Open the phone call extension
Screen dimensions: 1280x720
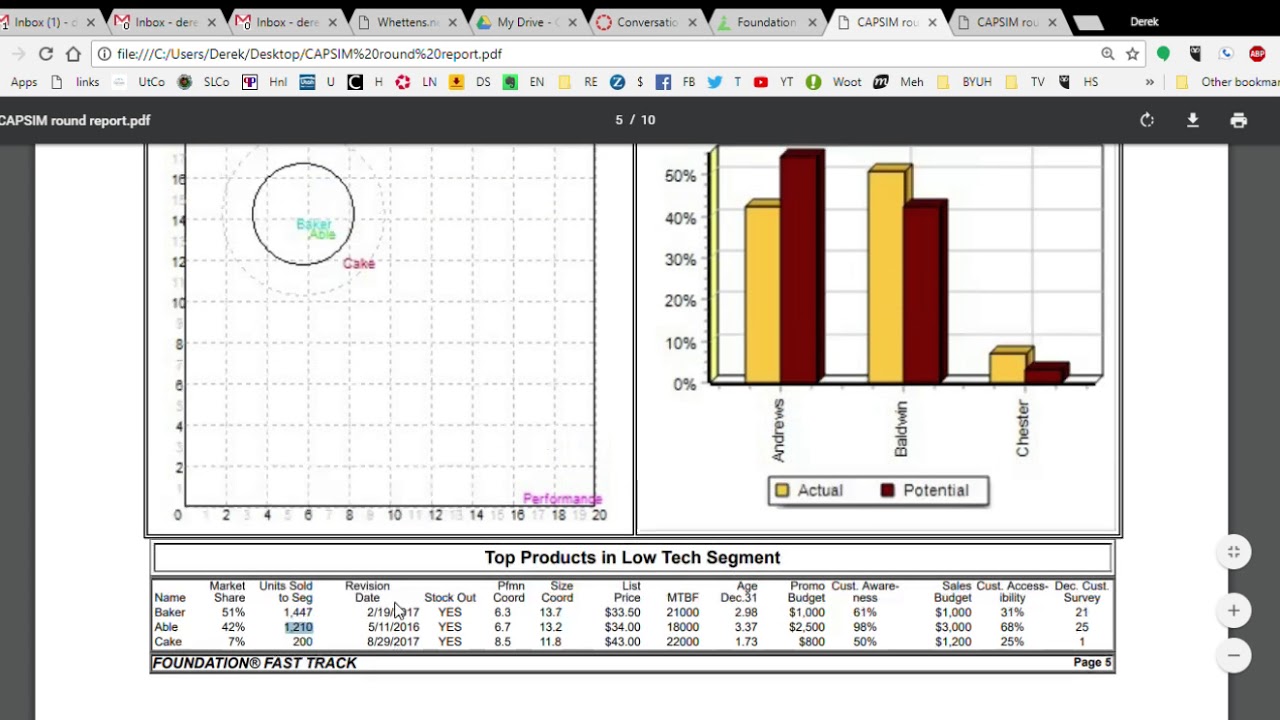coord(1226,54)
